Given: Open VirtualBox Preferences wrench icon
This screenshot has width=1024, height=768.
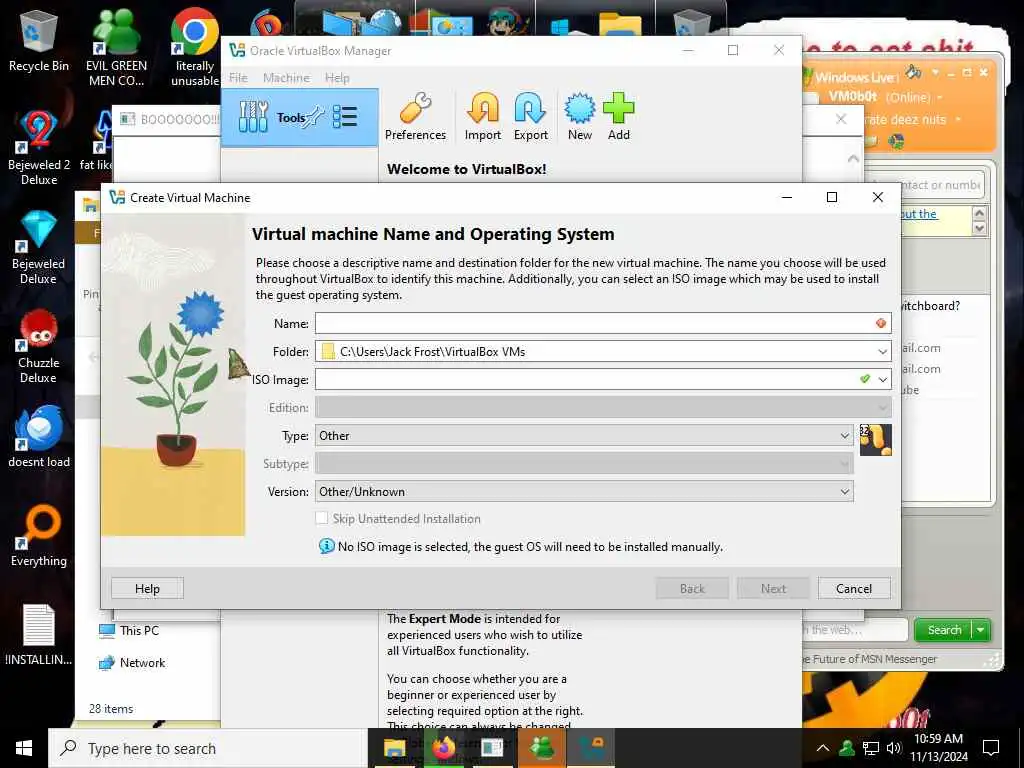Looking at the screenshot, I should point(415,116).
